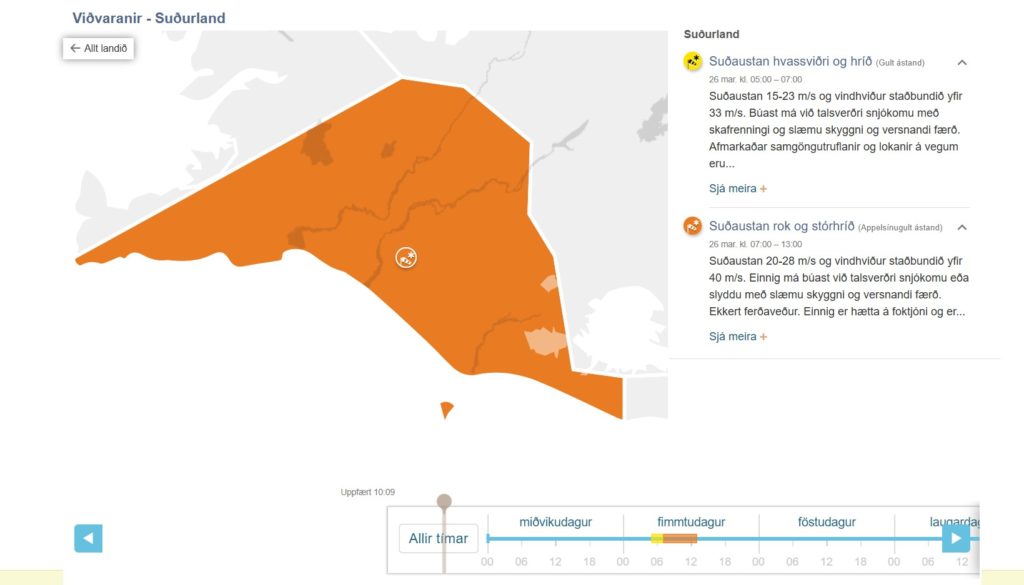Click the timeline slider handle
The height and width of the screenshot is (585, 1024).
coord(444,501)
